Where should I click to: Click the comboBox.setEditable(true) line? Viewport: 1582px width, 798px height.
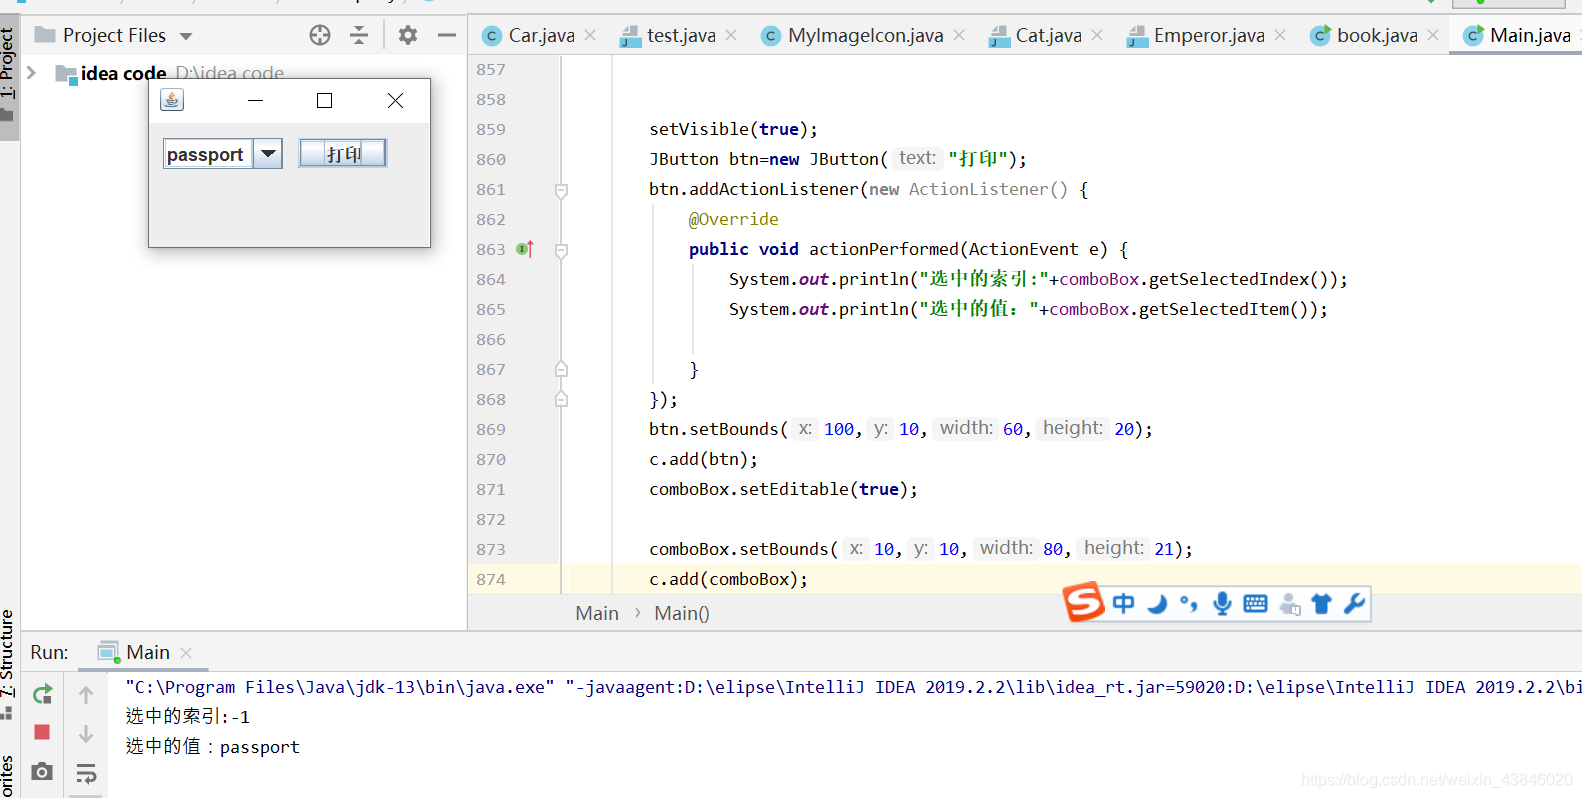pyautogui.click(x=783, y=489)
